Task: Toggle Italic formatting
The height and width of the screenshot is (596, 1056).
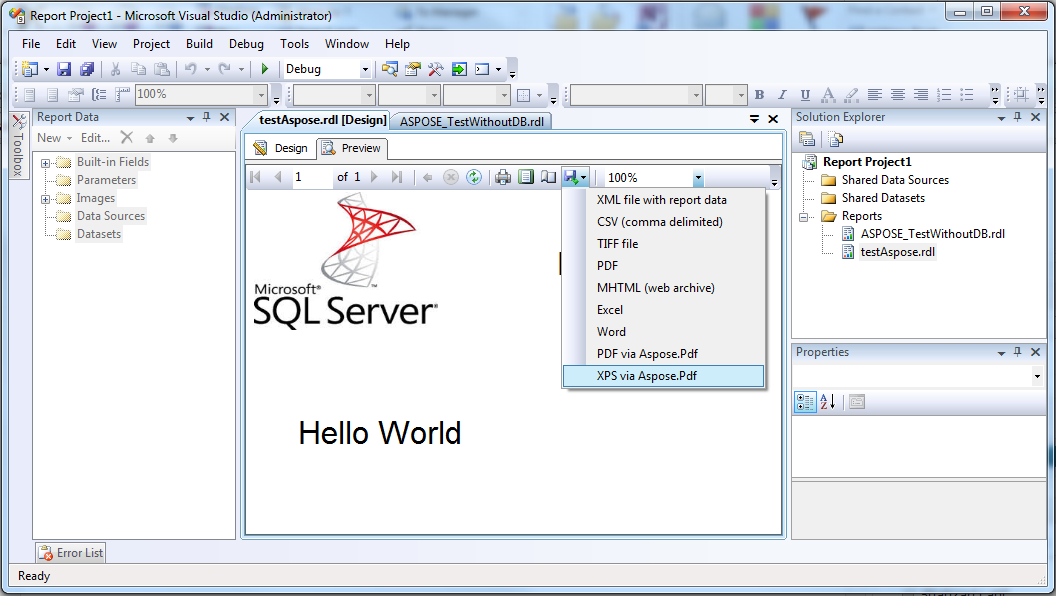Action: (782, 95)
